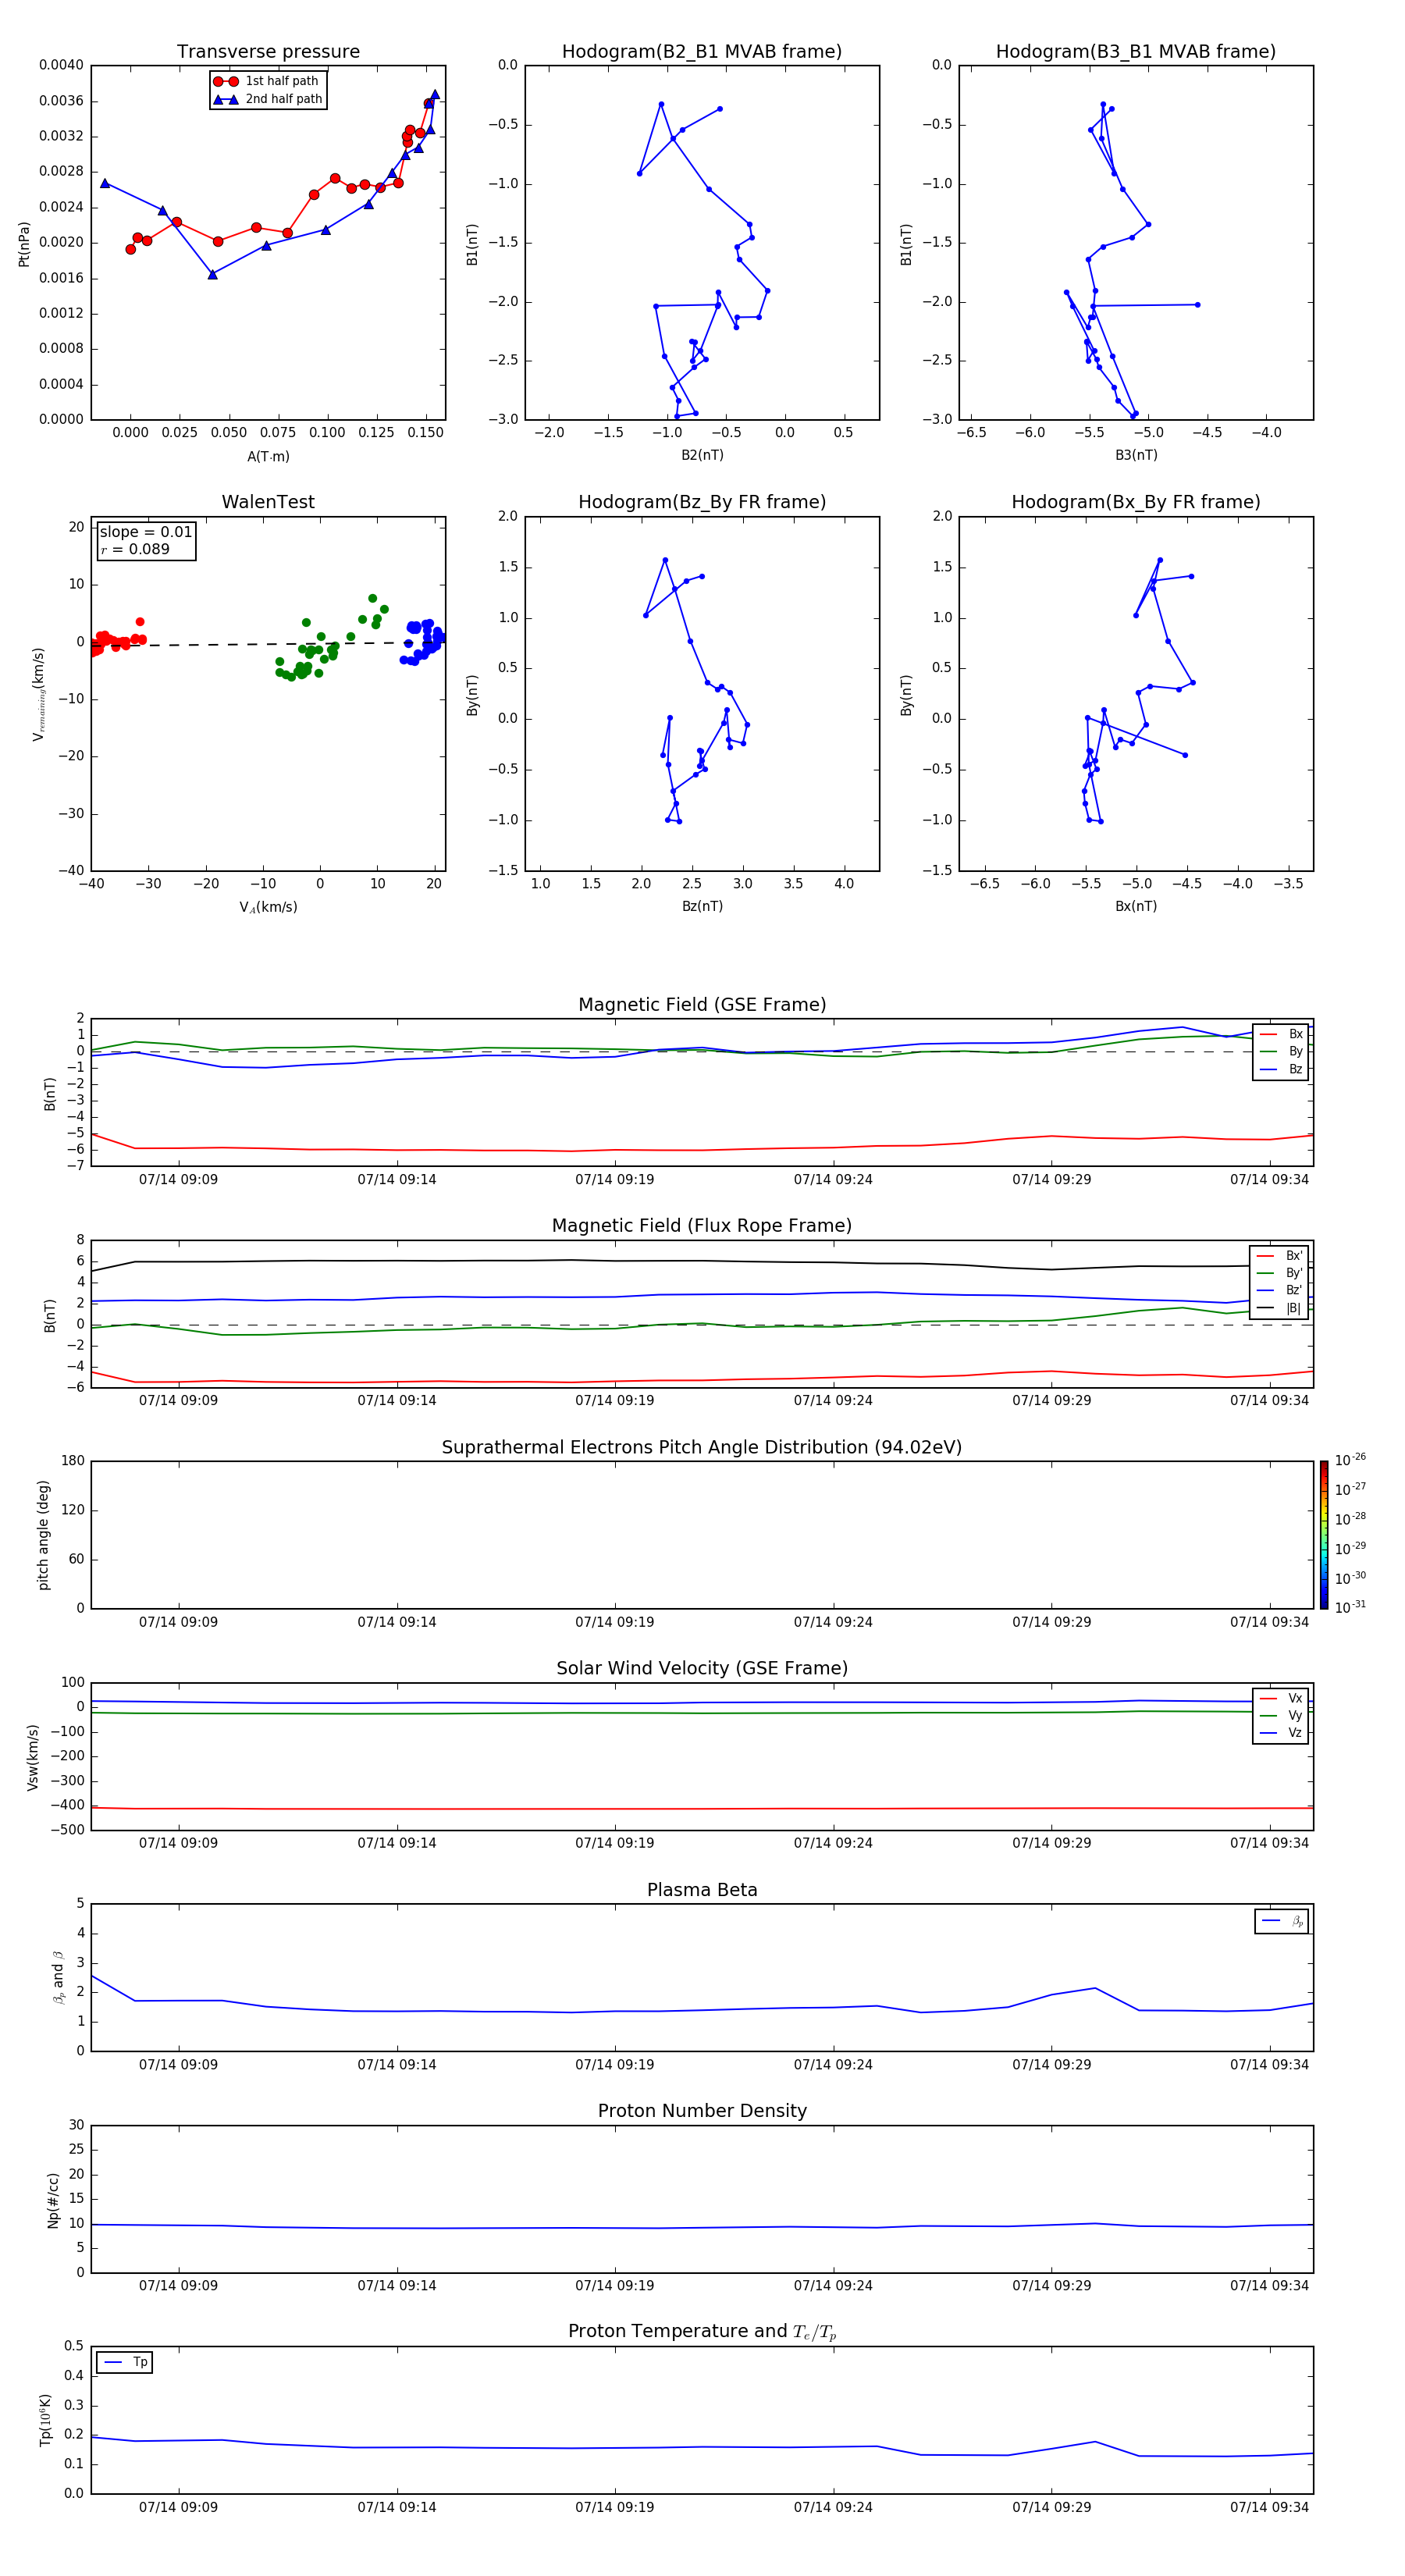Select the 'Proton Temperature and Te/Tp' title

point(702,2331)
